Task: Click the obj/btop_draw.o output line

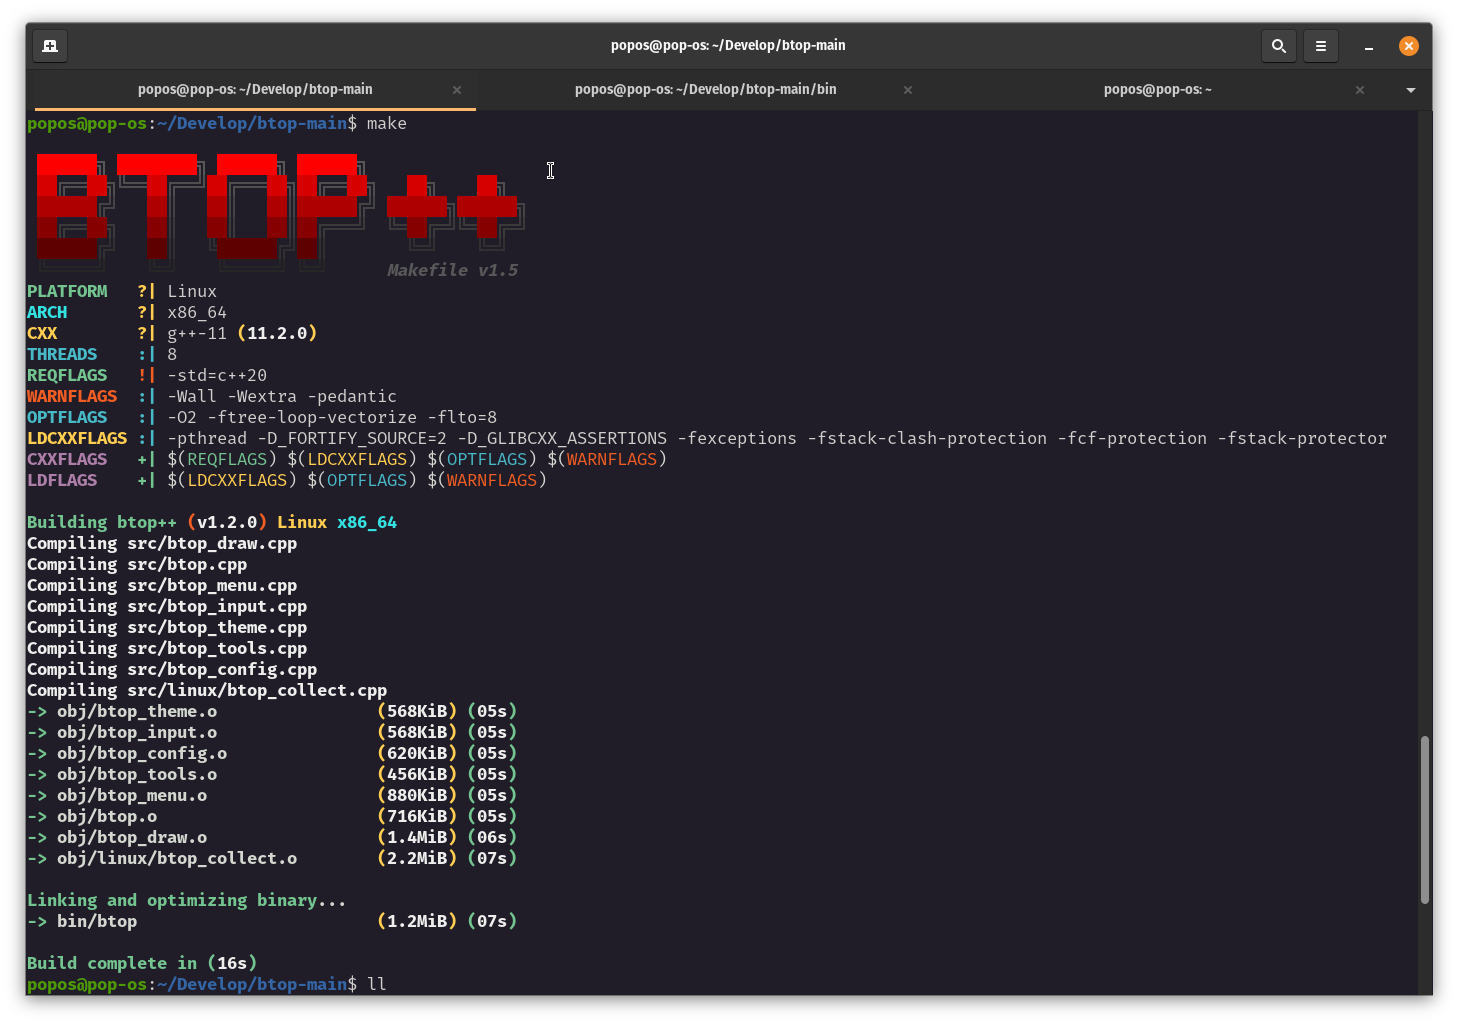Action: [x=272, y=837]
